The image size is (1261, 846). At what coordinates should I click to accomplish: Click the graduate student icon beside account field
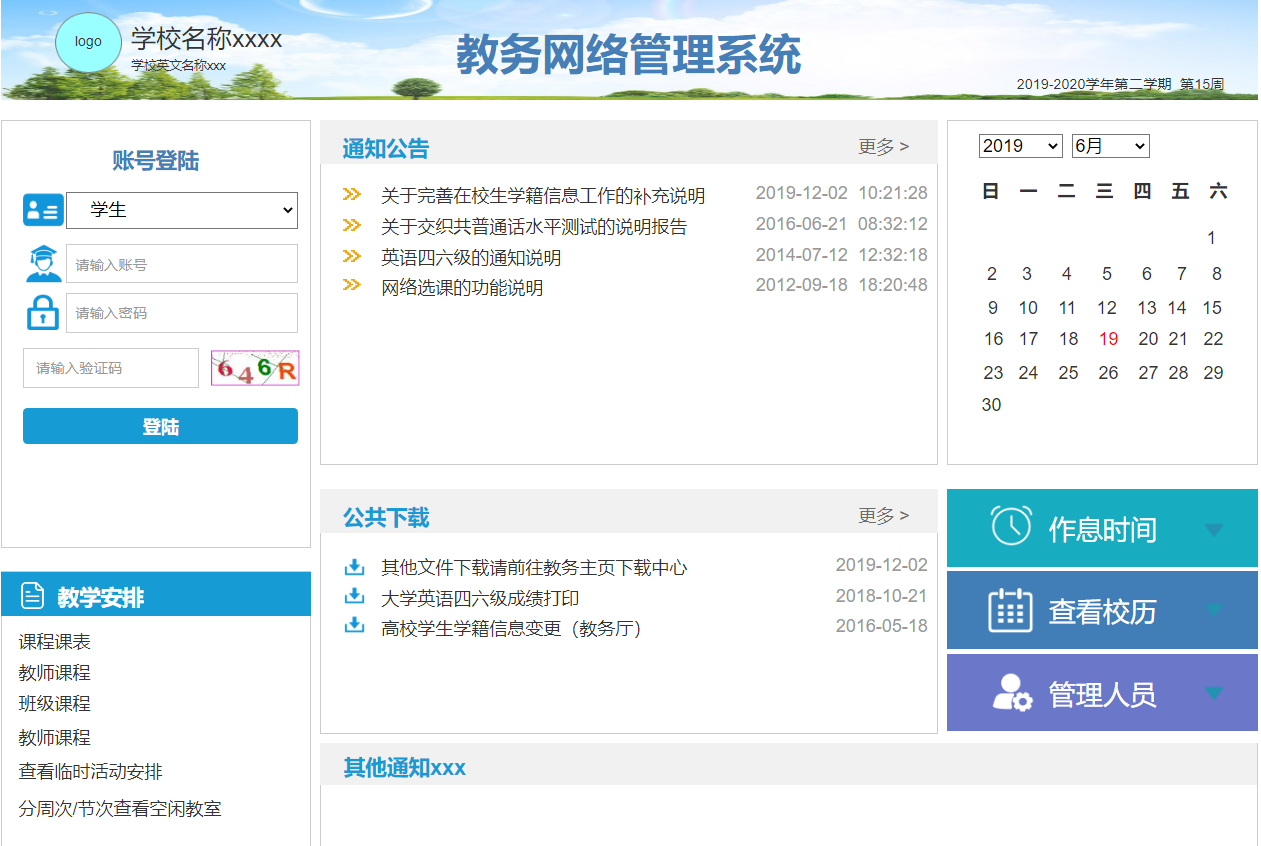[43, 264]
